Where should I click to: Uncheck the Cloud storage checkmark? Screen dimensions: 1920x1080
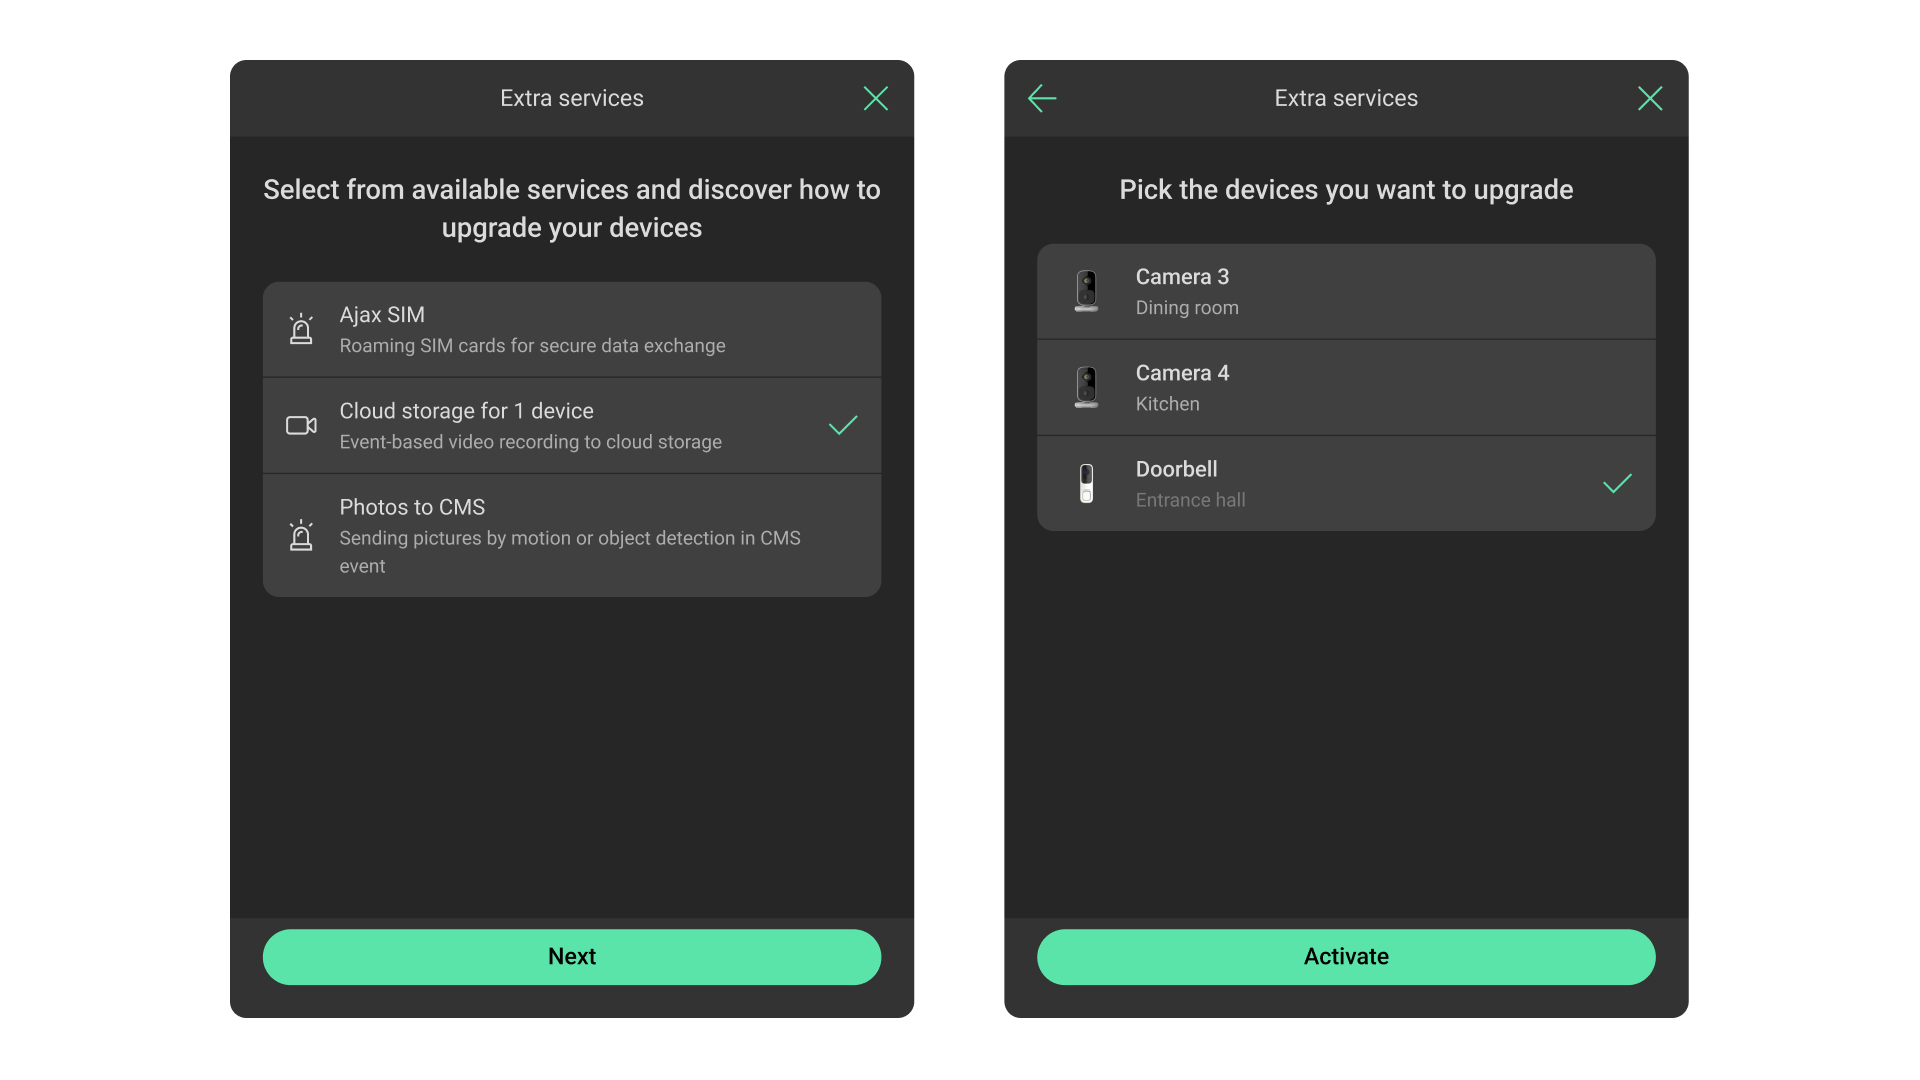click(843, 425)
